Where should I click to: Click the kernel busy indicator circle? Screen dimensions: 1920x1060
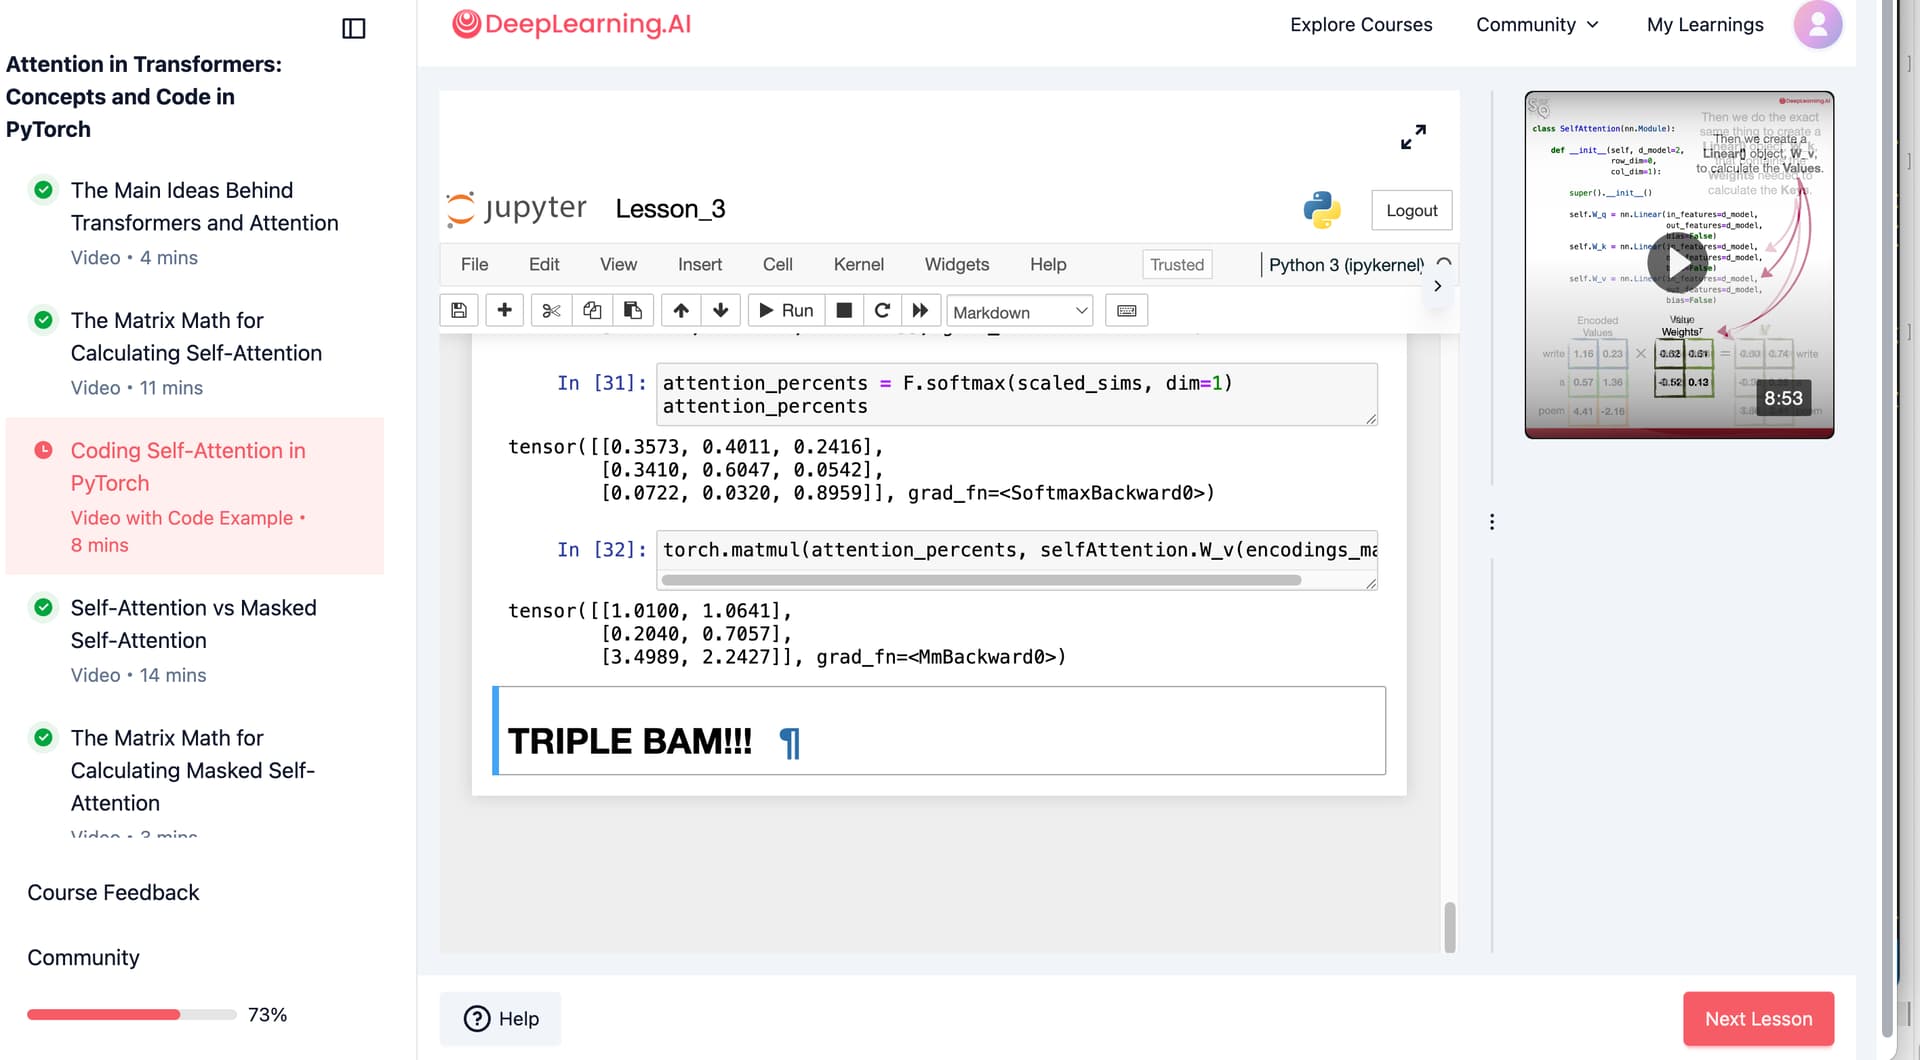point(1443,264)
